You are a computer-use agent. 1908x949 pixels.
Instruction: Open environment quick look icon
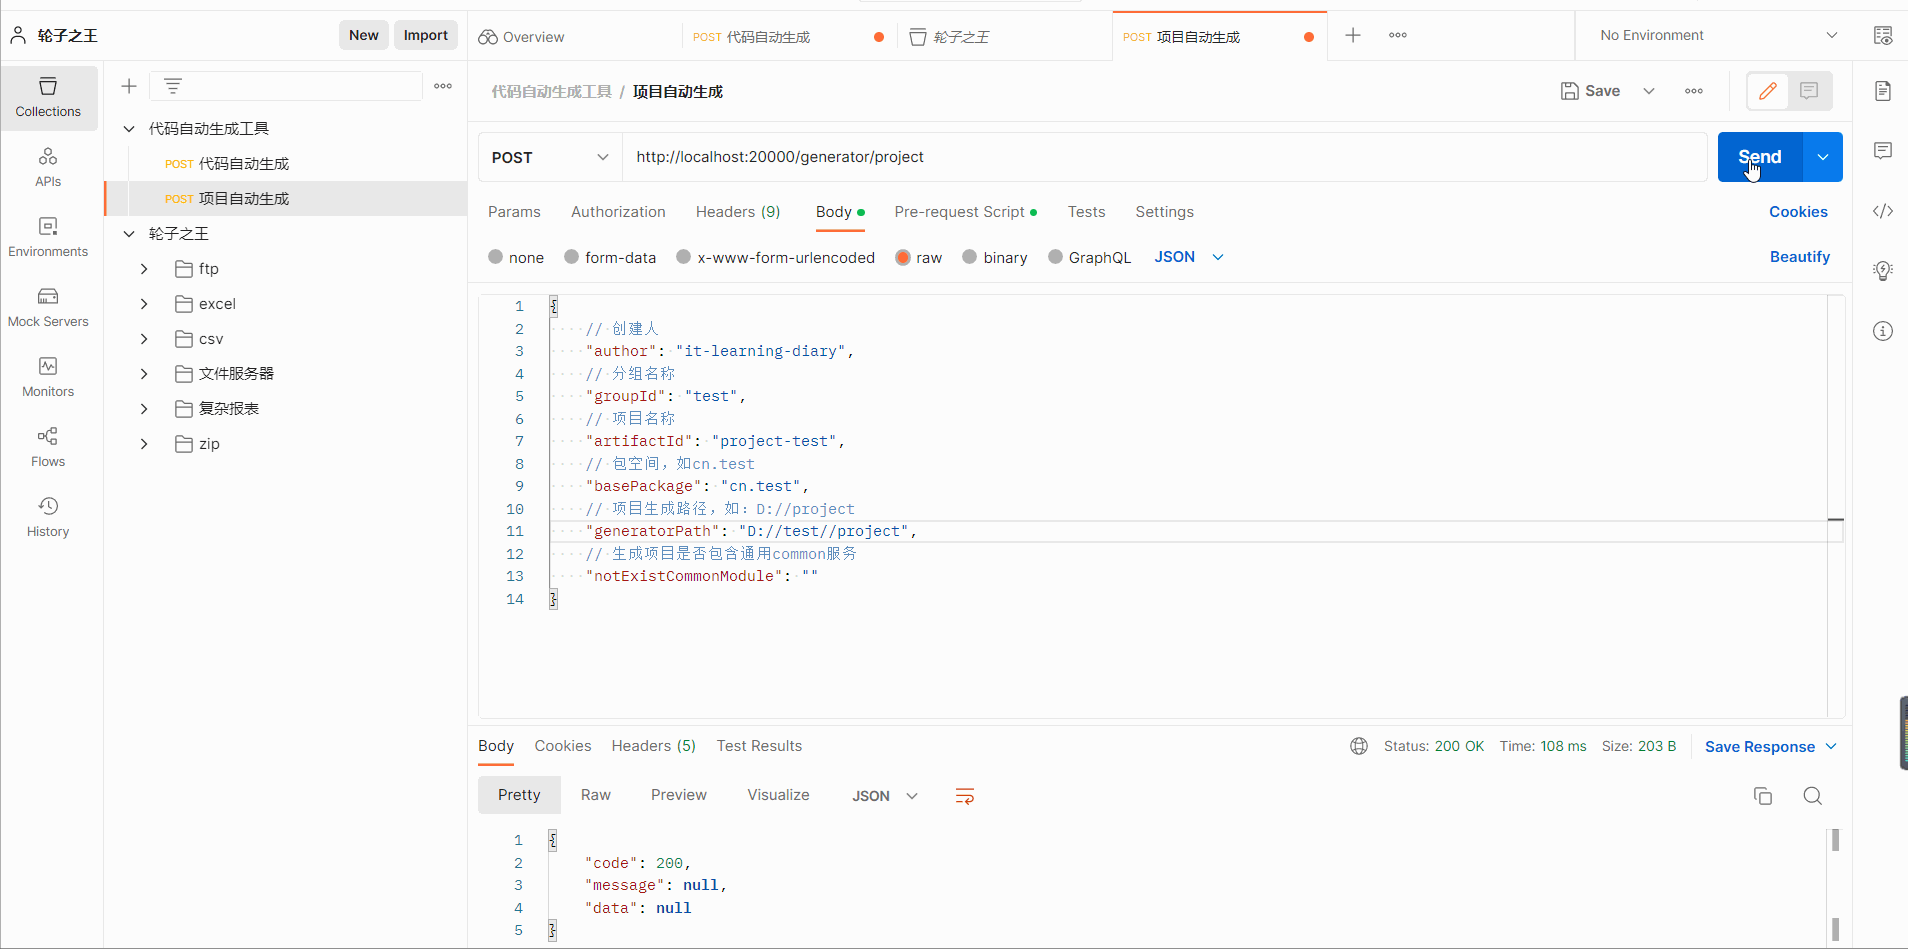1883,35
